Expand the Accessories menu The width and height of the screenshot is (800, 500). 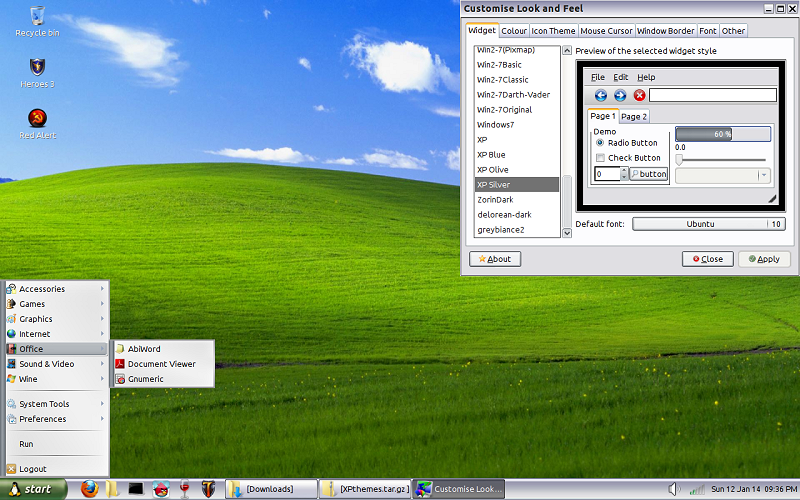[56, 289]
